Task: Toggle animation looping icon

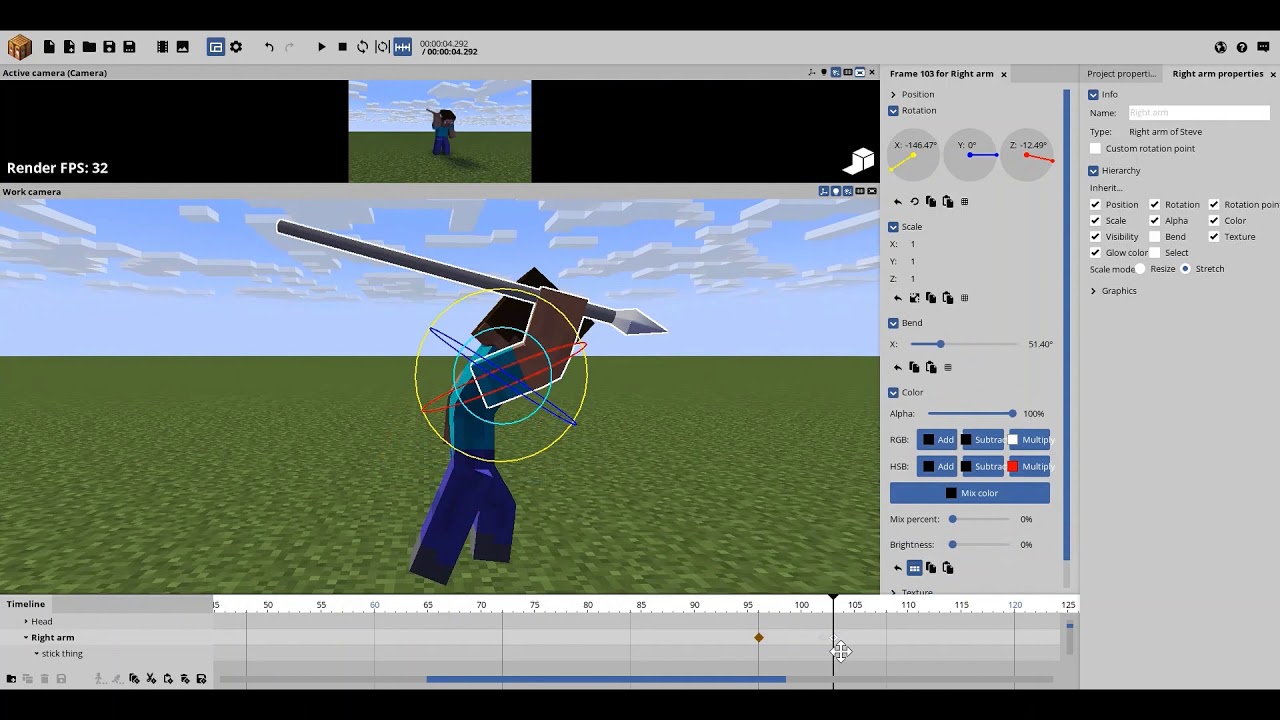Action: coord(362,47)
